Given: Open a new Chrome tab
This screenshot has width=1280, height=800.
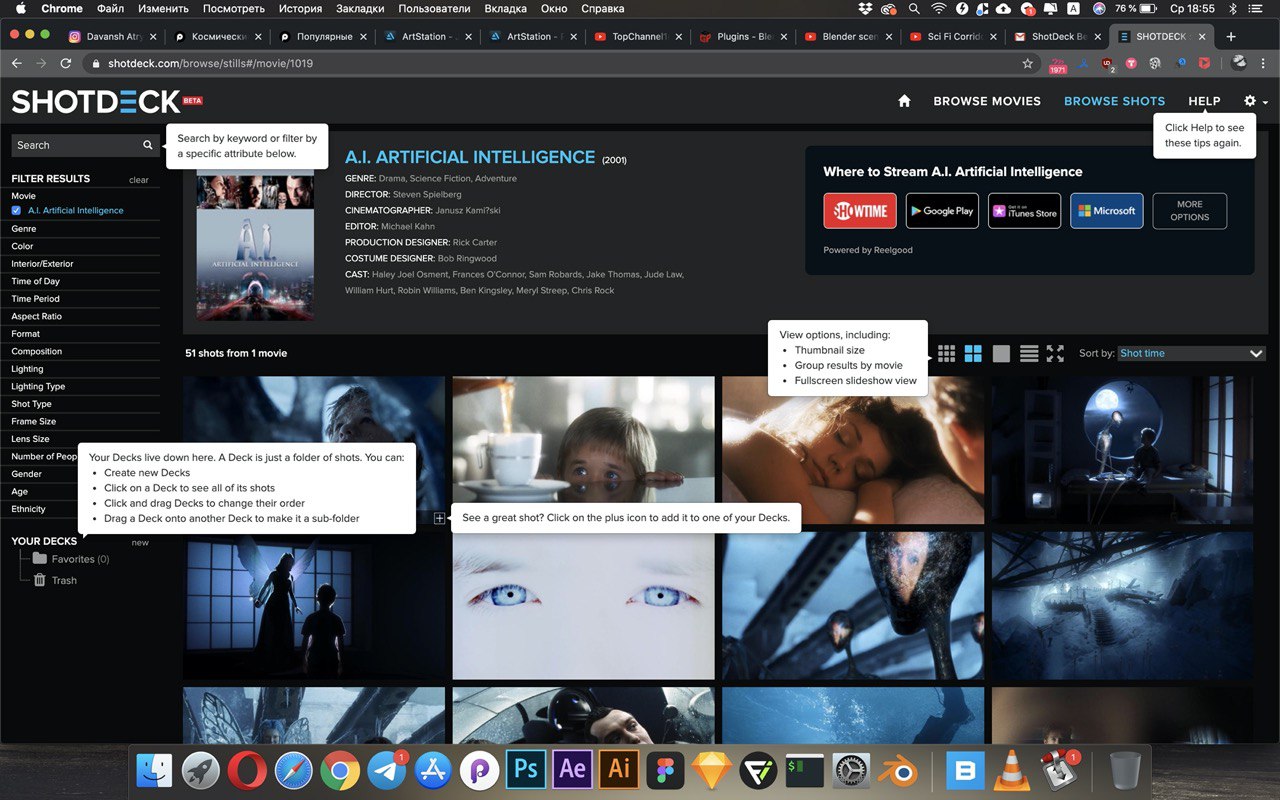Looking at the screenshot, I should pos(1231,37).
